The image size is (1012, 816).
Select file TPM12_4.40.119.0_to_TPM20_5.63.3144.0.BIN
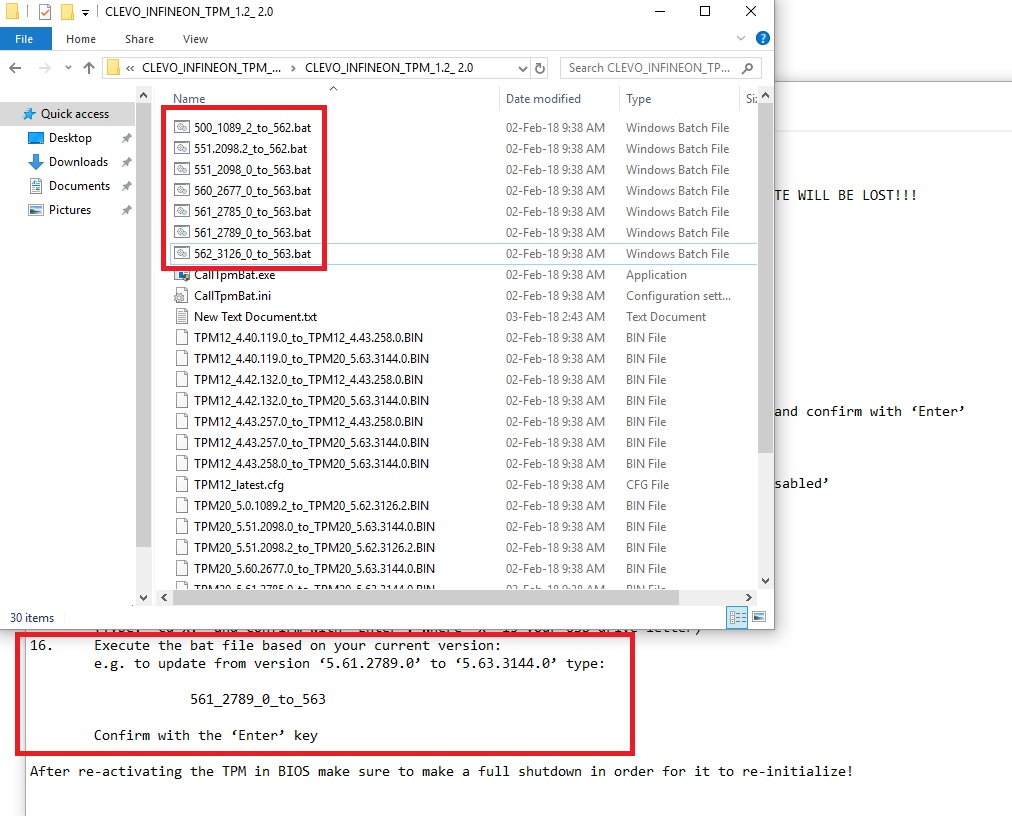[x=312, y=358]
